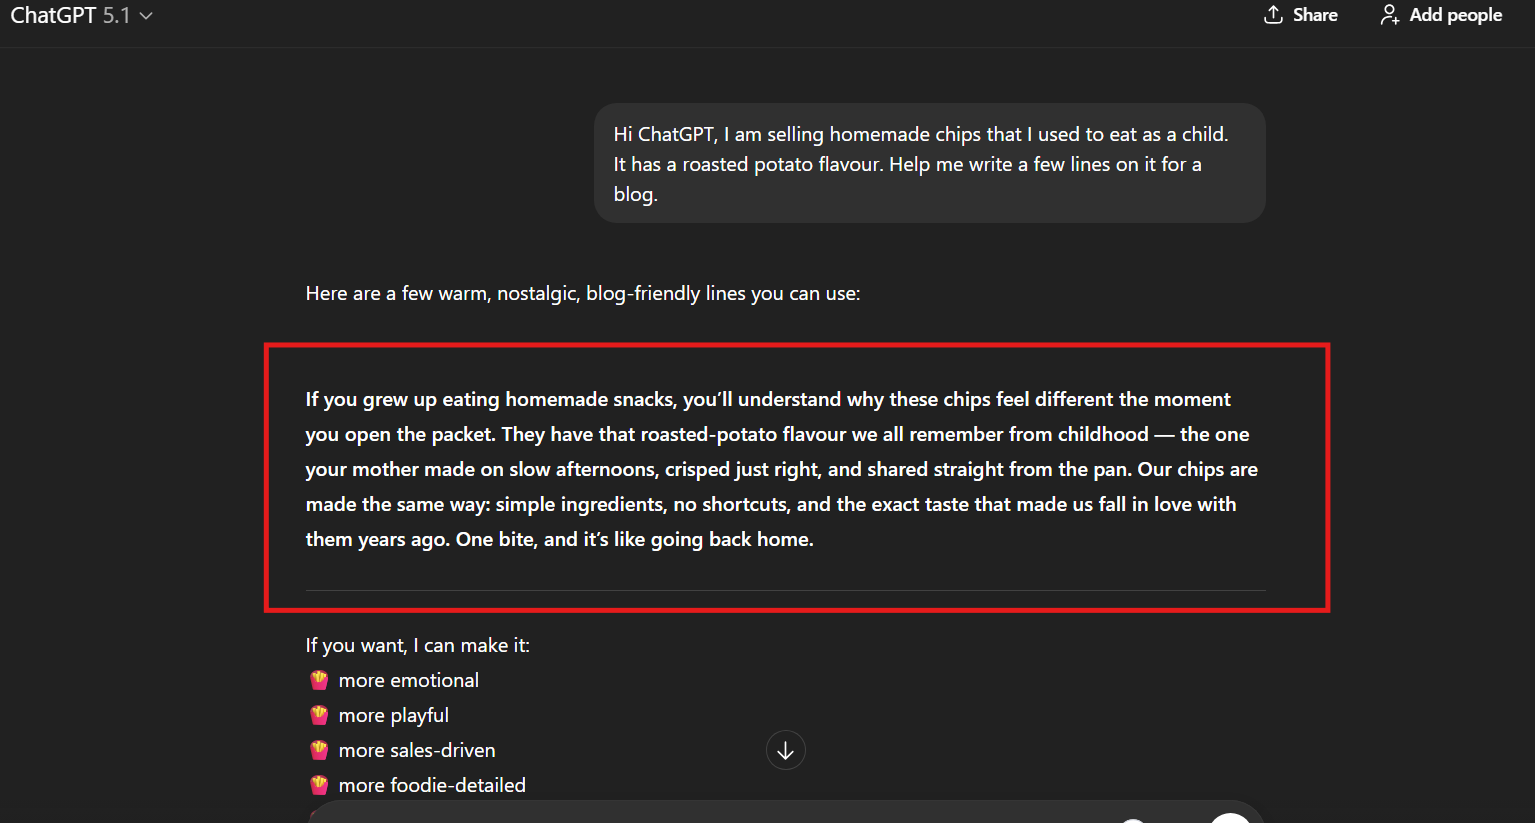The image size is (1535, 823).
Task: Click the more sales-driven option text
Action: pos(417,751)
